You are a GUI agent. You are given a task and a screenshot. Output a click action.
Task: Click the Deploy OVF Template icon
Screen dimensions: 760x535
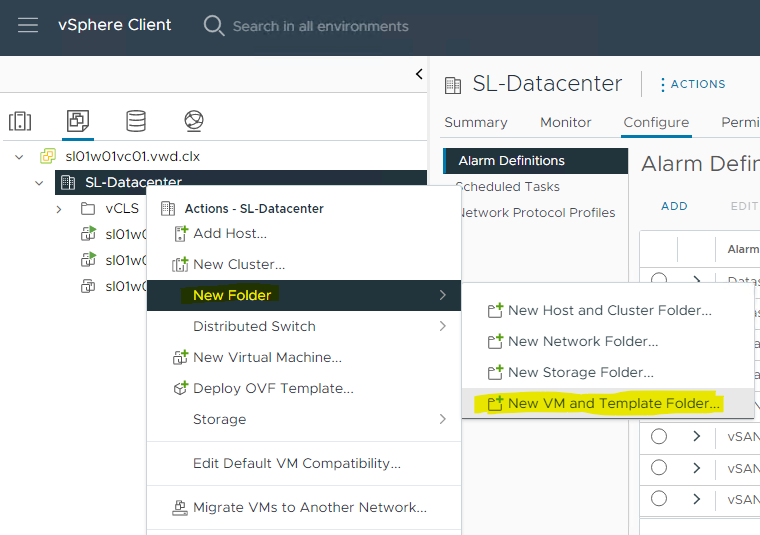tap(180, 388)
